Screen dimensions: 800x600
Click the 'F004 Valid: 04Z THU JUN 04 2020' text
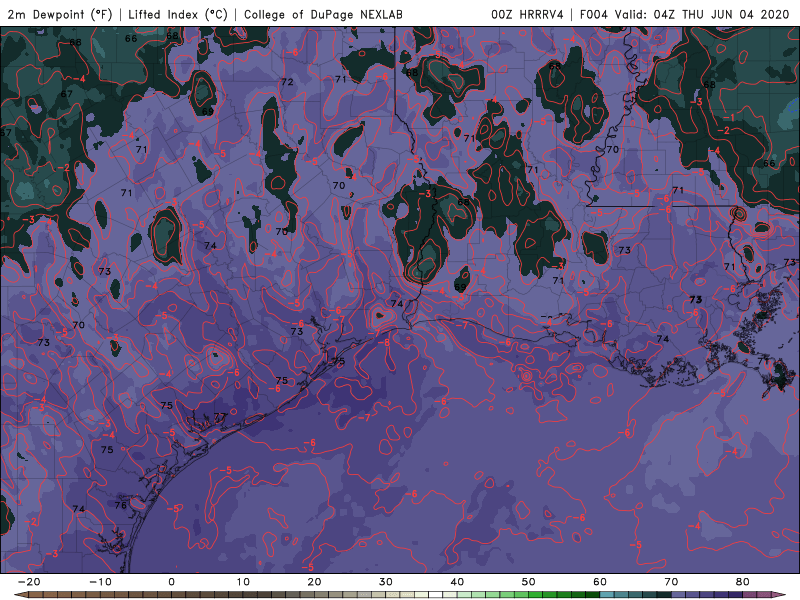pyautogui.click(x=685, y=14)
